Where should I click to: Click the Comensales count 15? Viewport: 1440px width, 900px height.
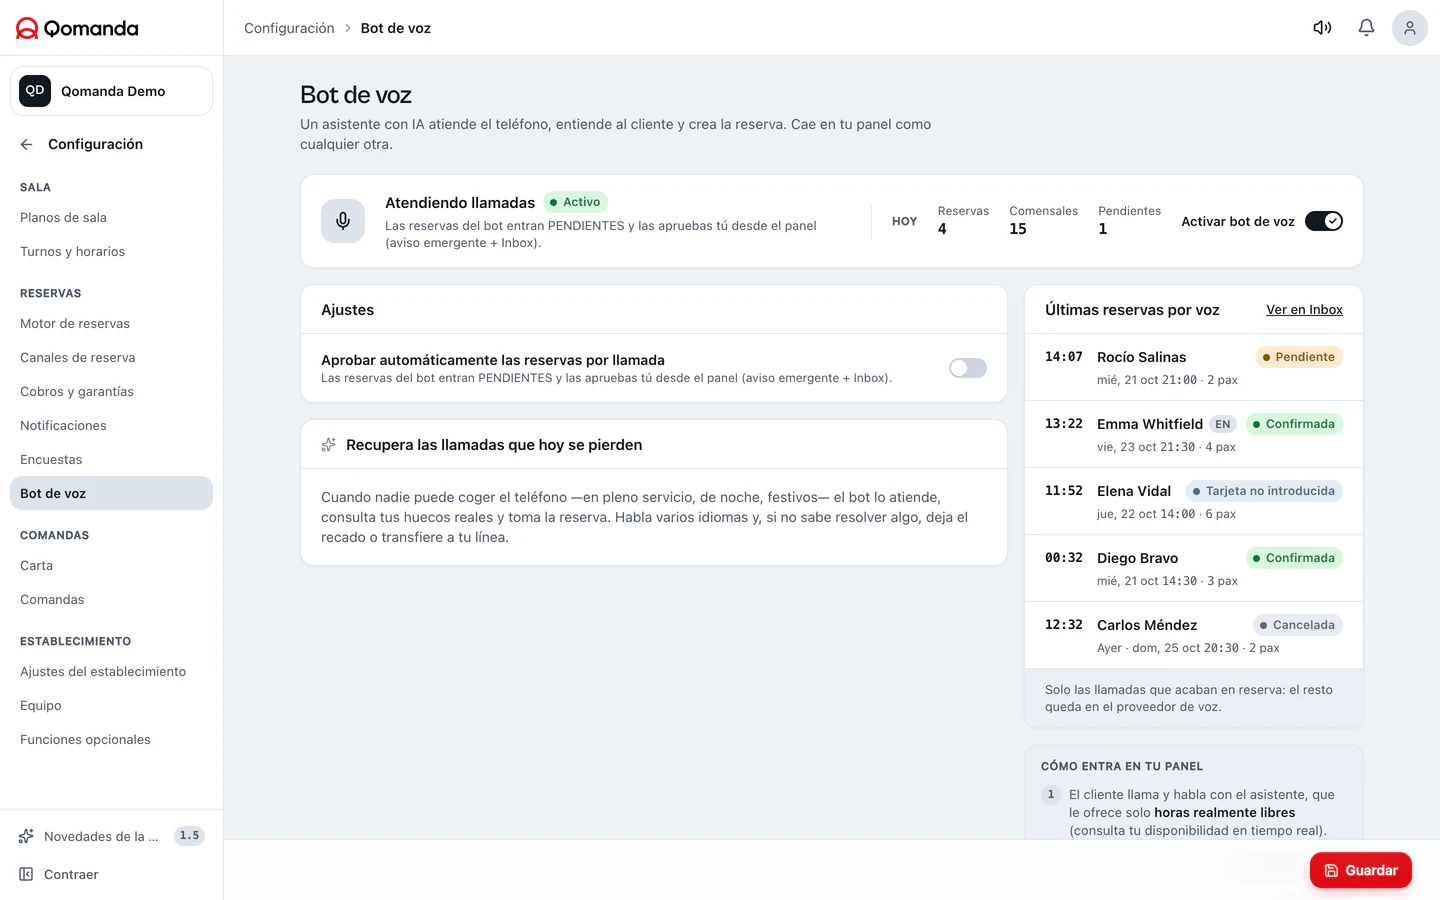(1043, 220)
